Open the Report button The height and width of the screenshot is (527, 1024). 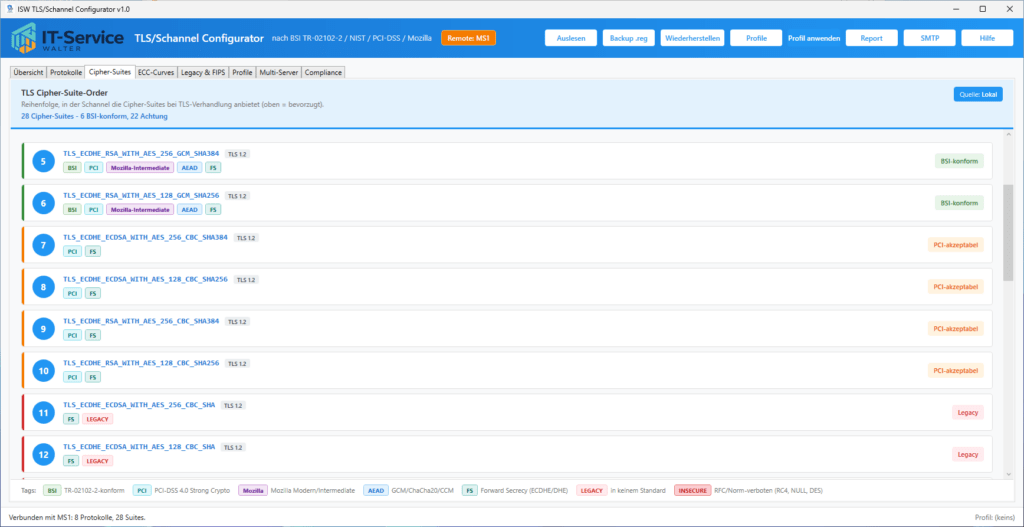(x=871, y=38)
